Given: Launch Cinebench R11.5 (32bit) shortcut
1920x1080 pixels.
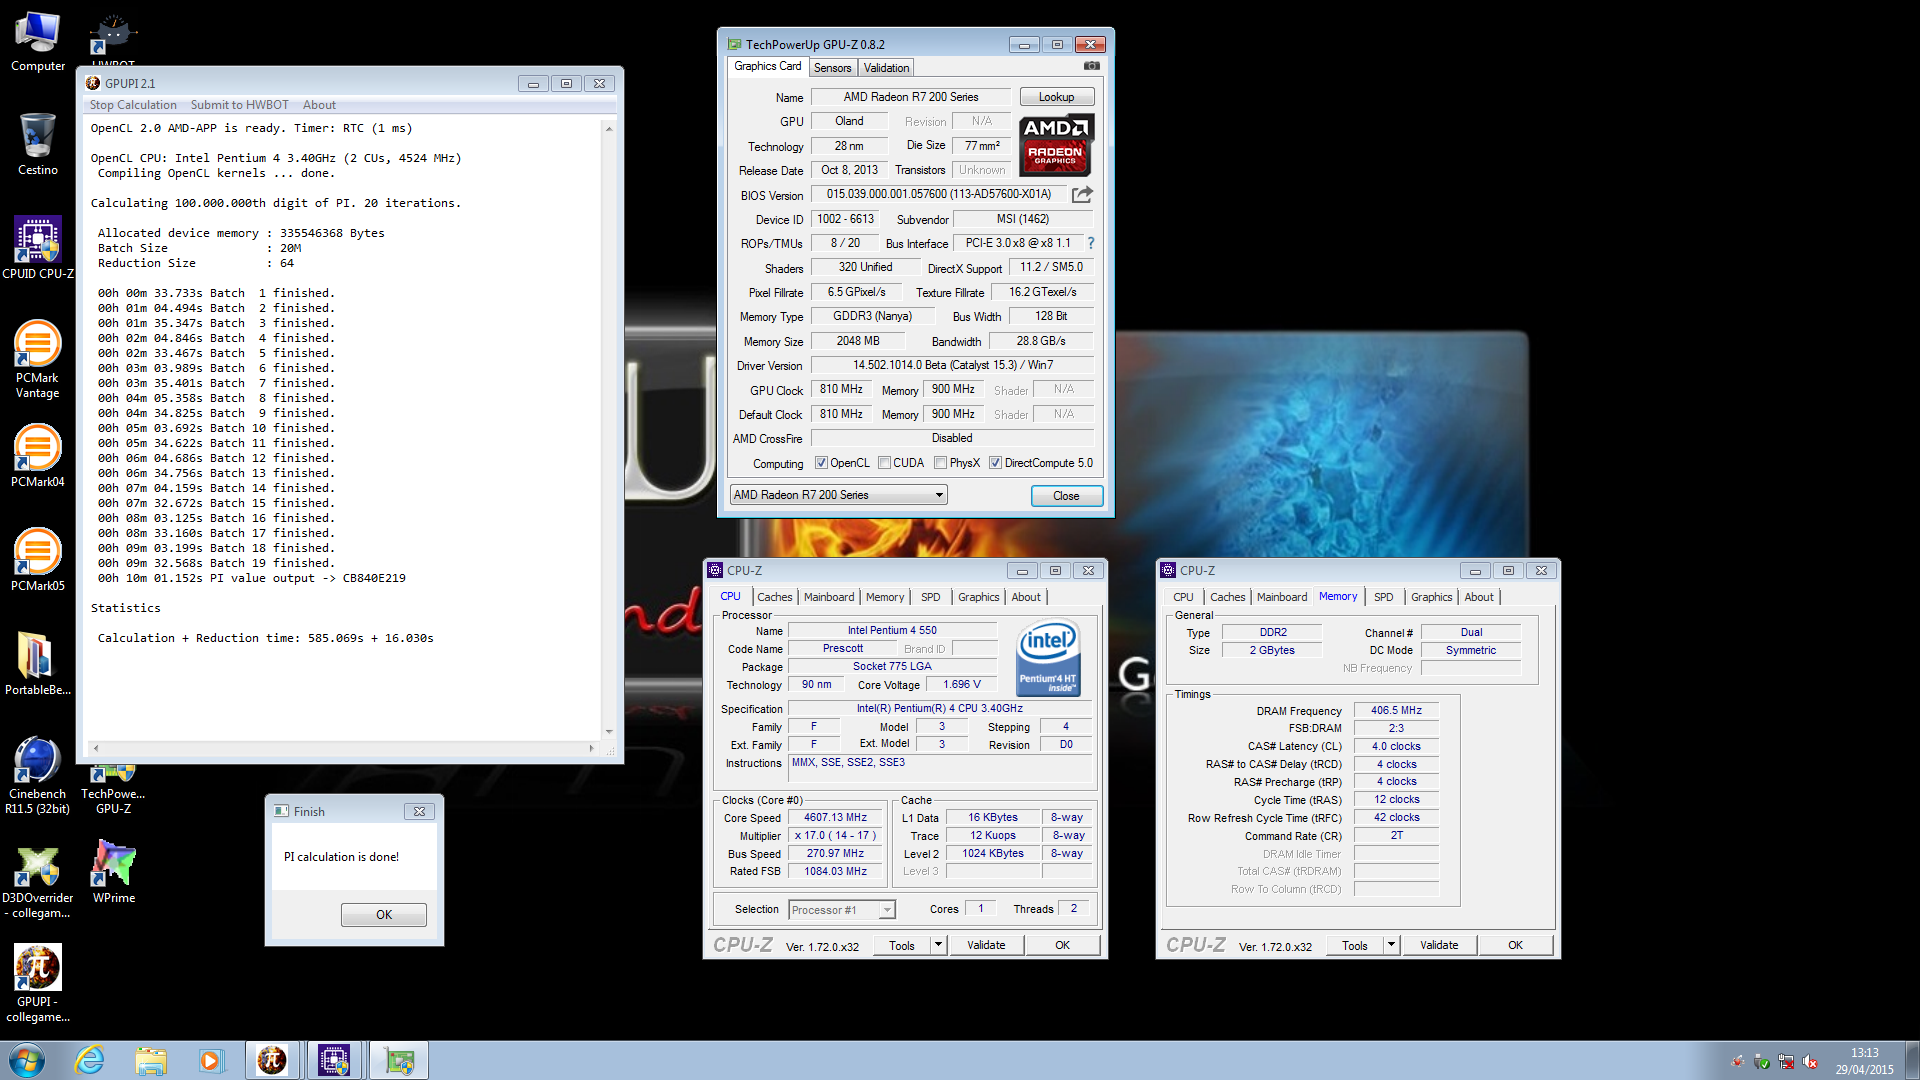Looking at the screenshot, I should point(38,776).
